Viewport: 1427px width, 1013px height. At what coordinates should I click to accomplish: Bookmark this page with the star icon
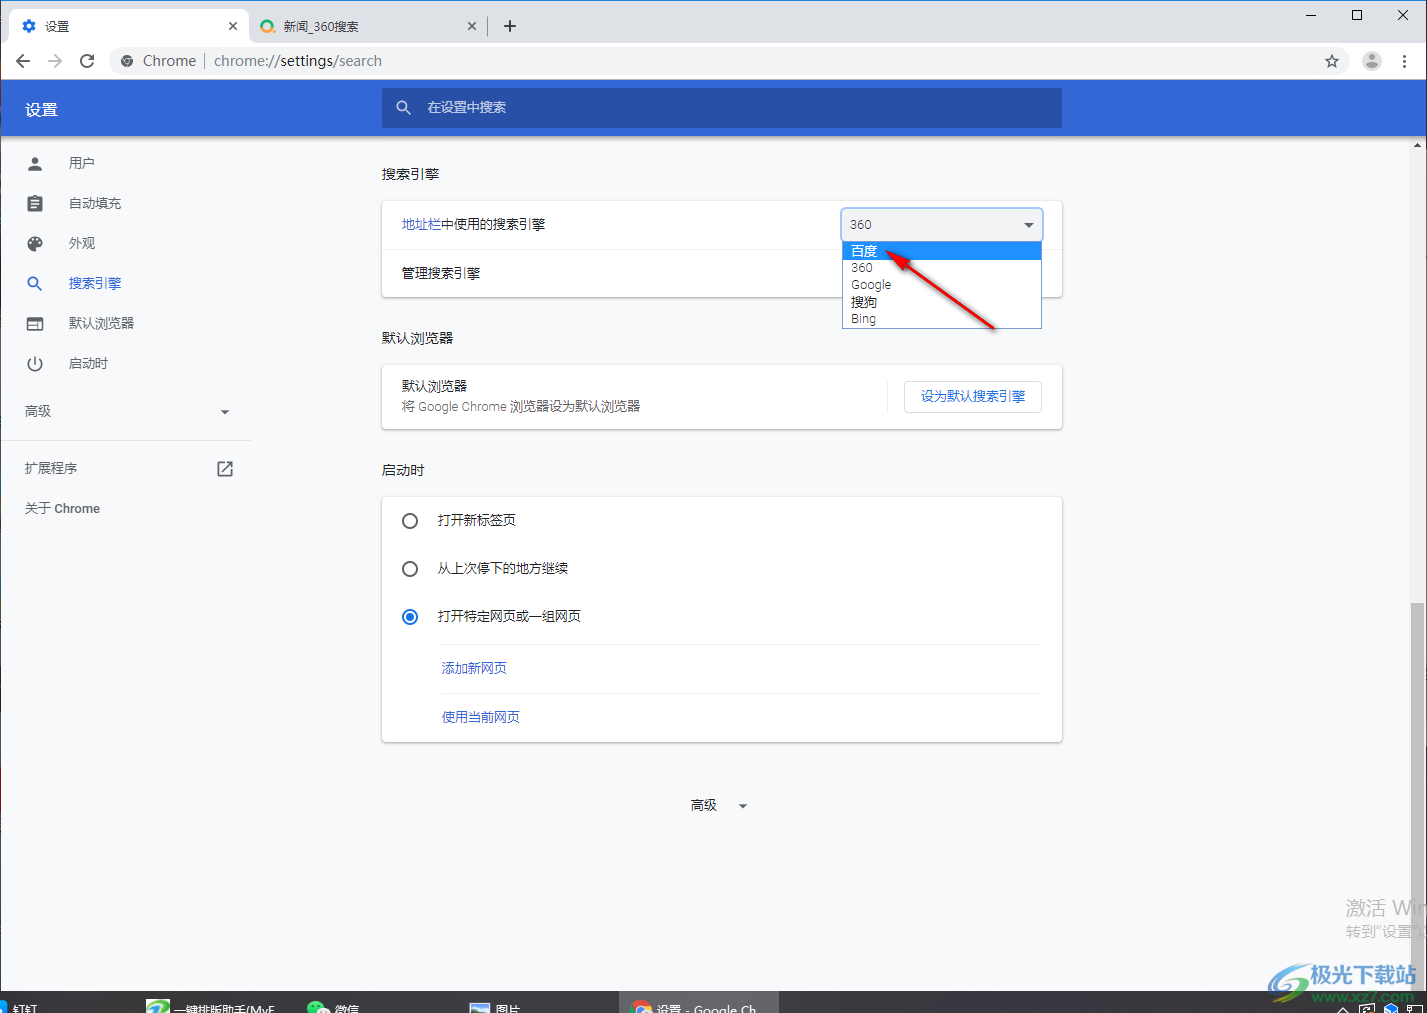[1332, 61]
